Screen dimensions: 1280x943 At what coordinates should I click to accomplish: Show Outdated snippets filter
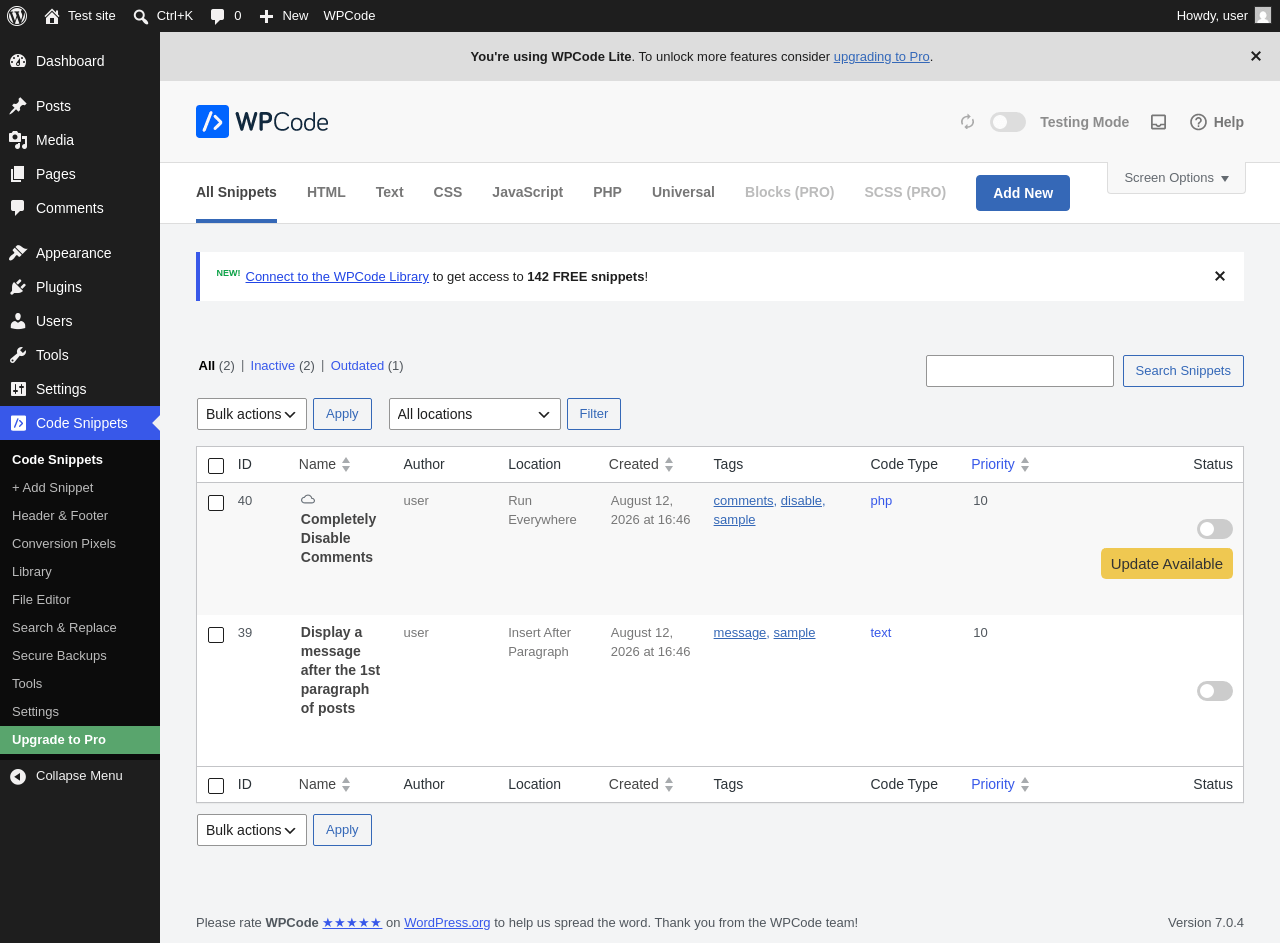coord(357,366)
